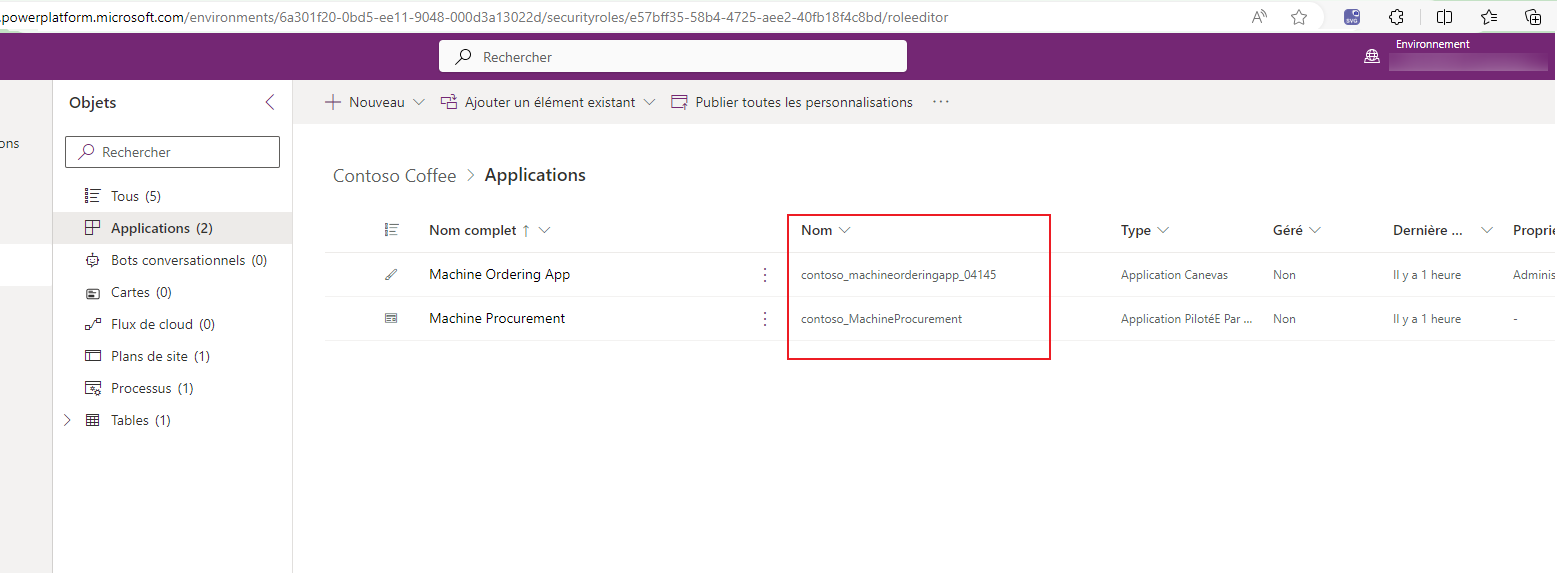The height and width of the screenshot is (573, 1557).
Task: Click contoso_machineorderingapp_04145 name cell
Action: [898, 275]
